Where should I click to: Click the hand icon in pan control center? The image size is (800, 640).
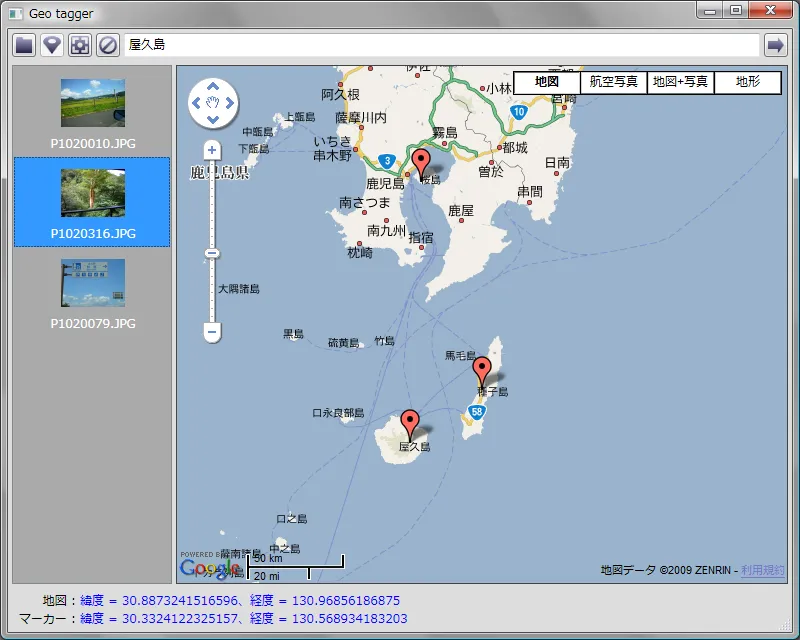point(213,102)
